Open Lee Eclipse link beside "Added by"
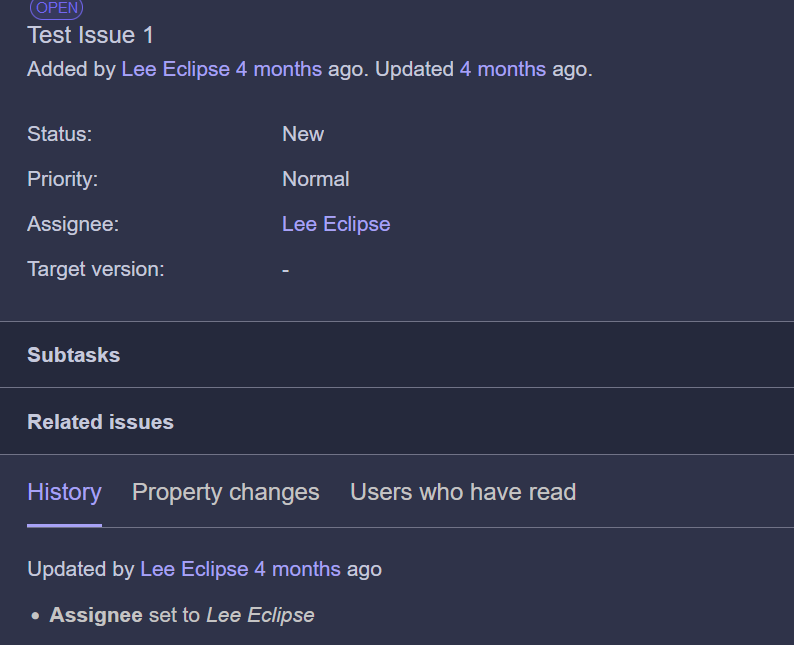 click(175, 69)
